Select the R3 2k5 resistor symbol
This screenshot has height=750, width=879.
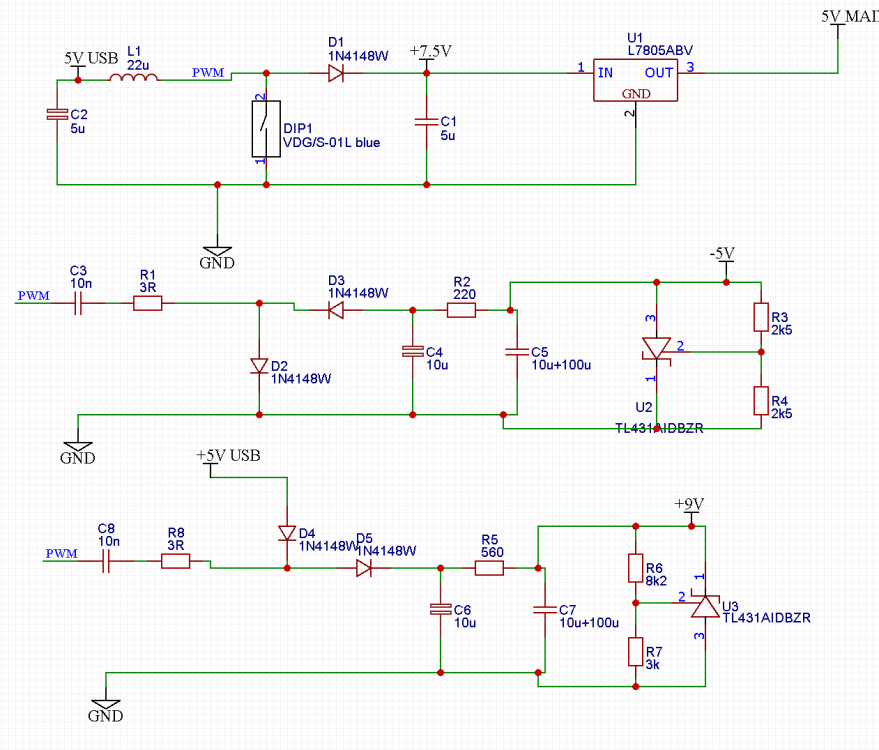761,317
